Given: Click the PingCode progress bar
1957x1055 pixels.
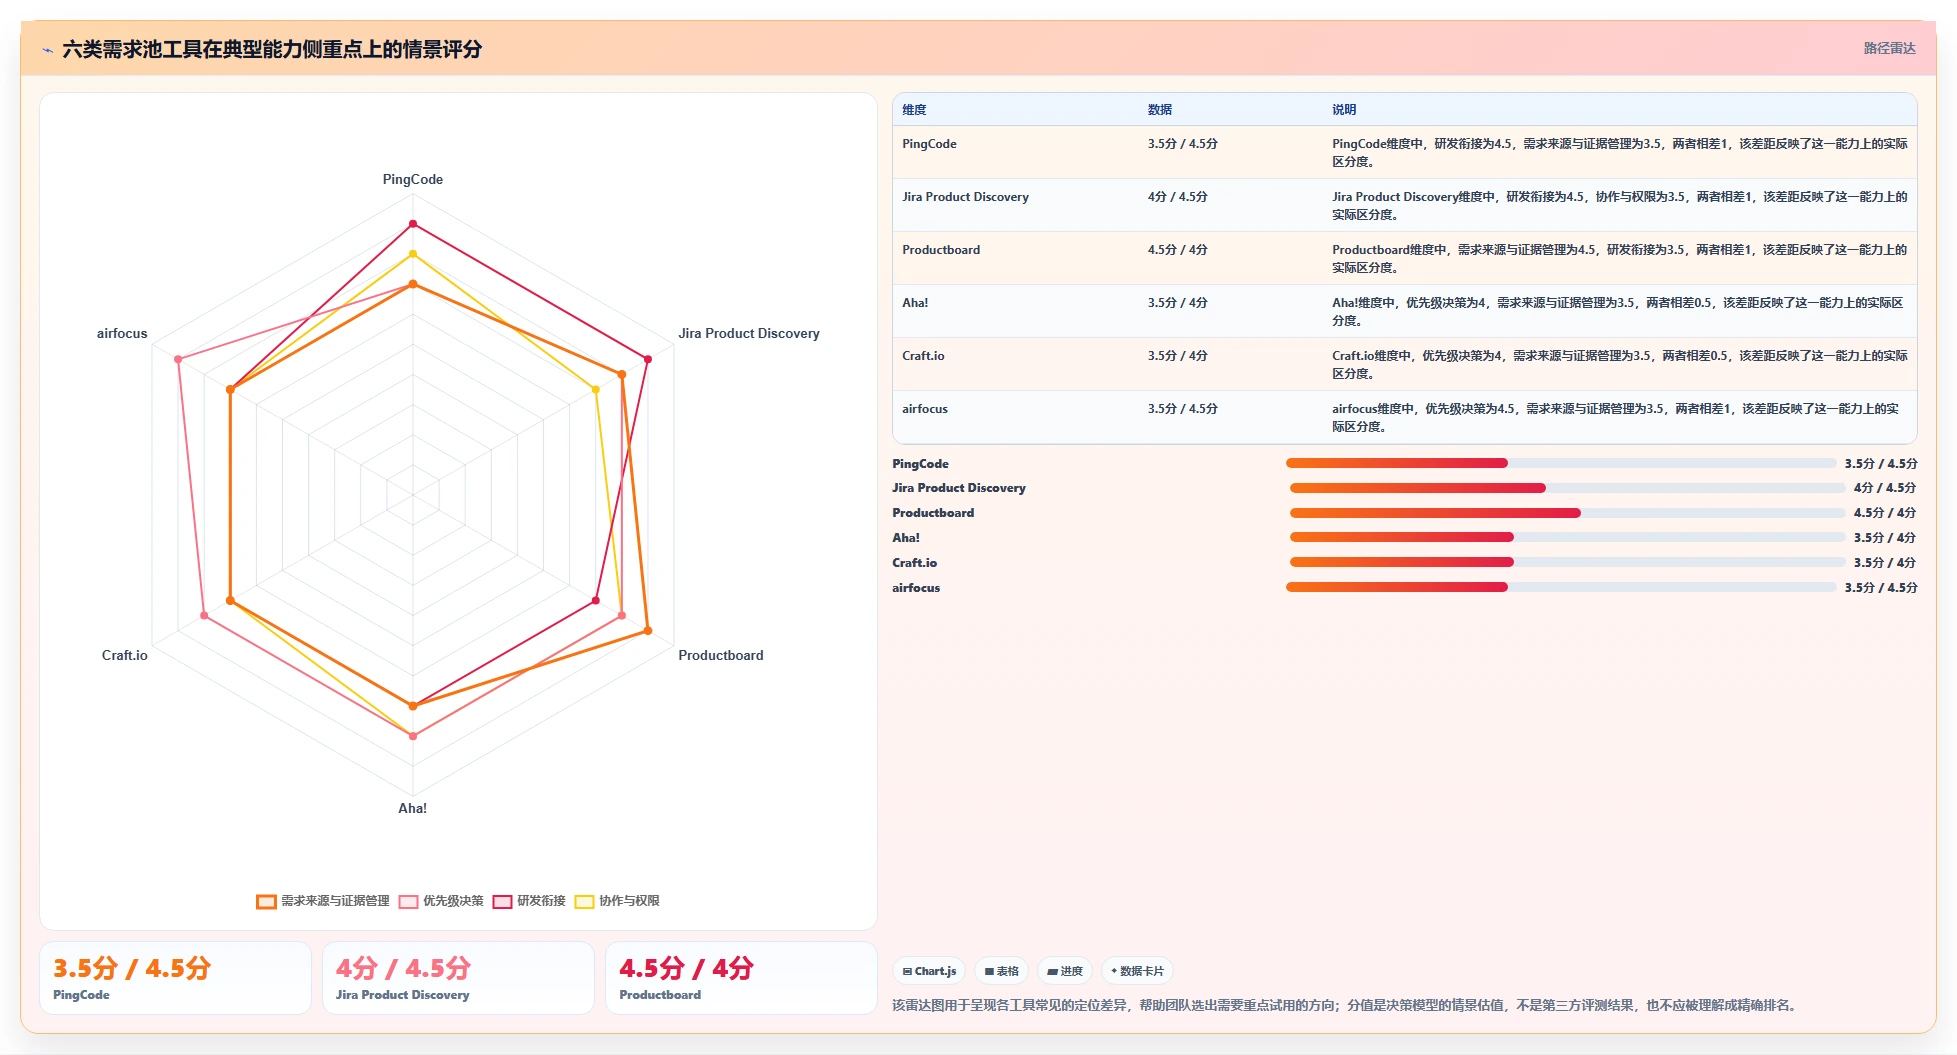Looking at the screenshot, I should [x=1561, y=463].
